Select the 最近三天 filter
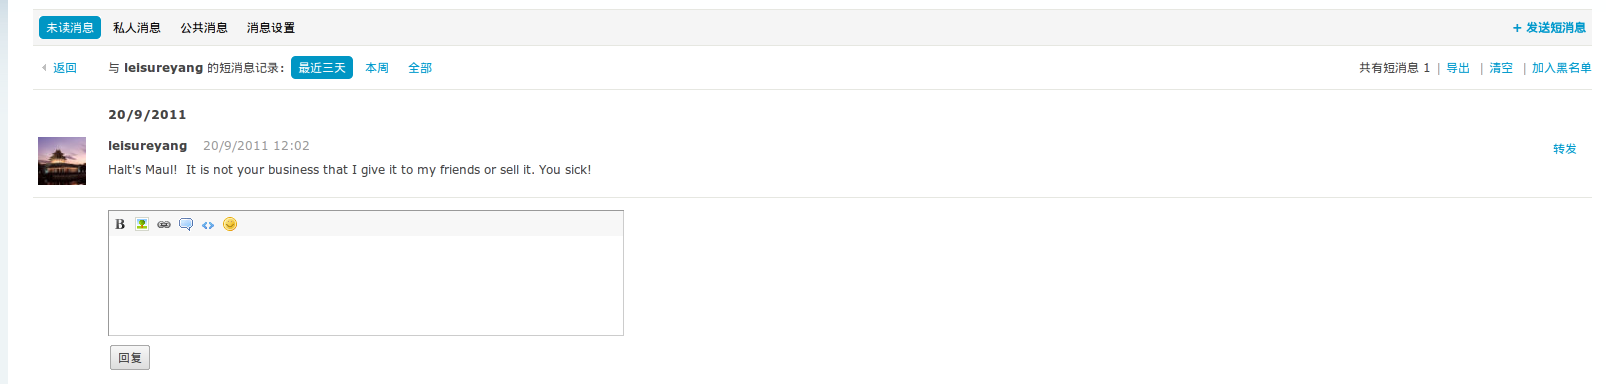Viewport: 1606px width, 384px height. click(322, 68)
